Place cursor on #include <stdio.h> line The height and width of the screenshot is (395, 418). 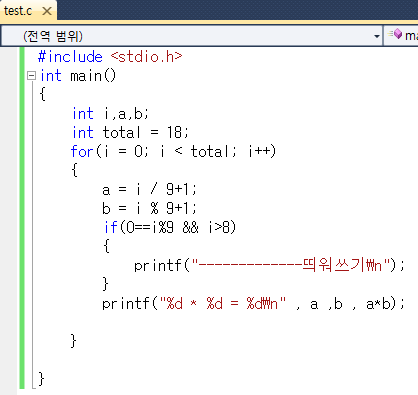click(110, 57)
